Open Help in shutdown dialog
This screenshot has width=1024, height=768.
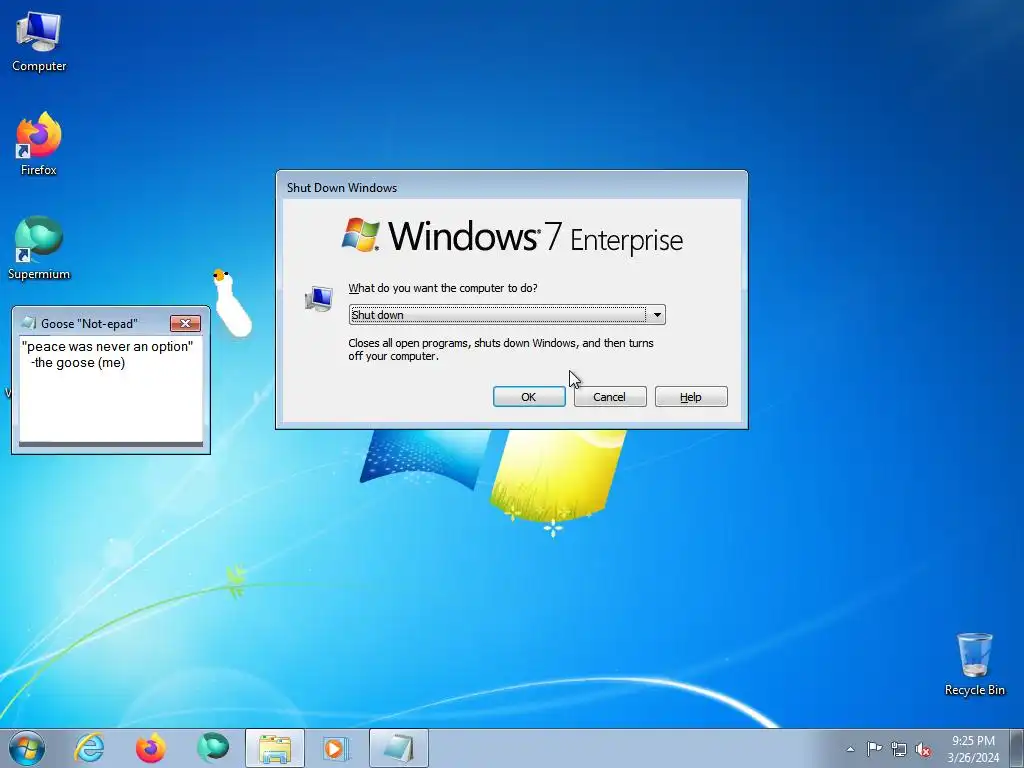coord(691,396)
